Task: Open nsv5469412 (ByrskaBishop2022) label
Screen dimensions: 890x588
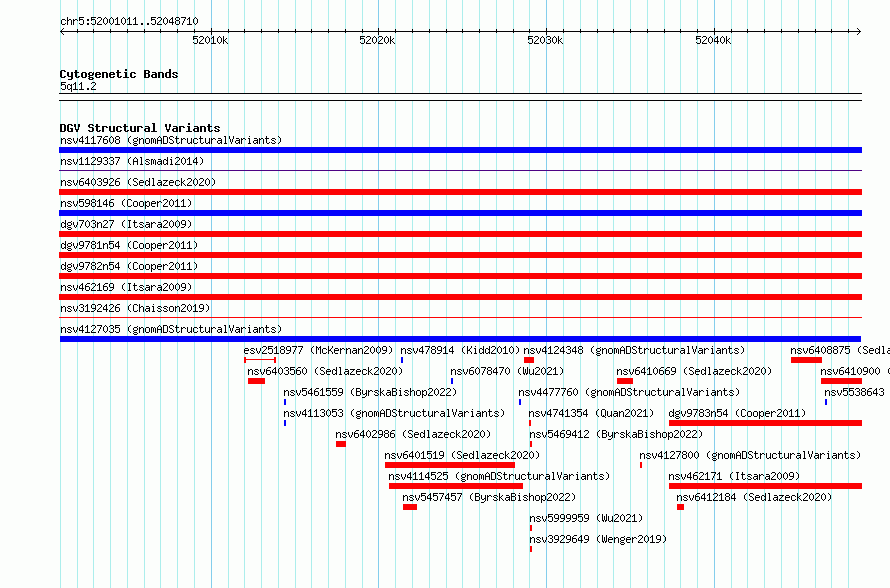Action: click(x=615, y=434)
